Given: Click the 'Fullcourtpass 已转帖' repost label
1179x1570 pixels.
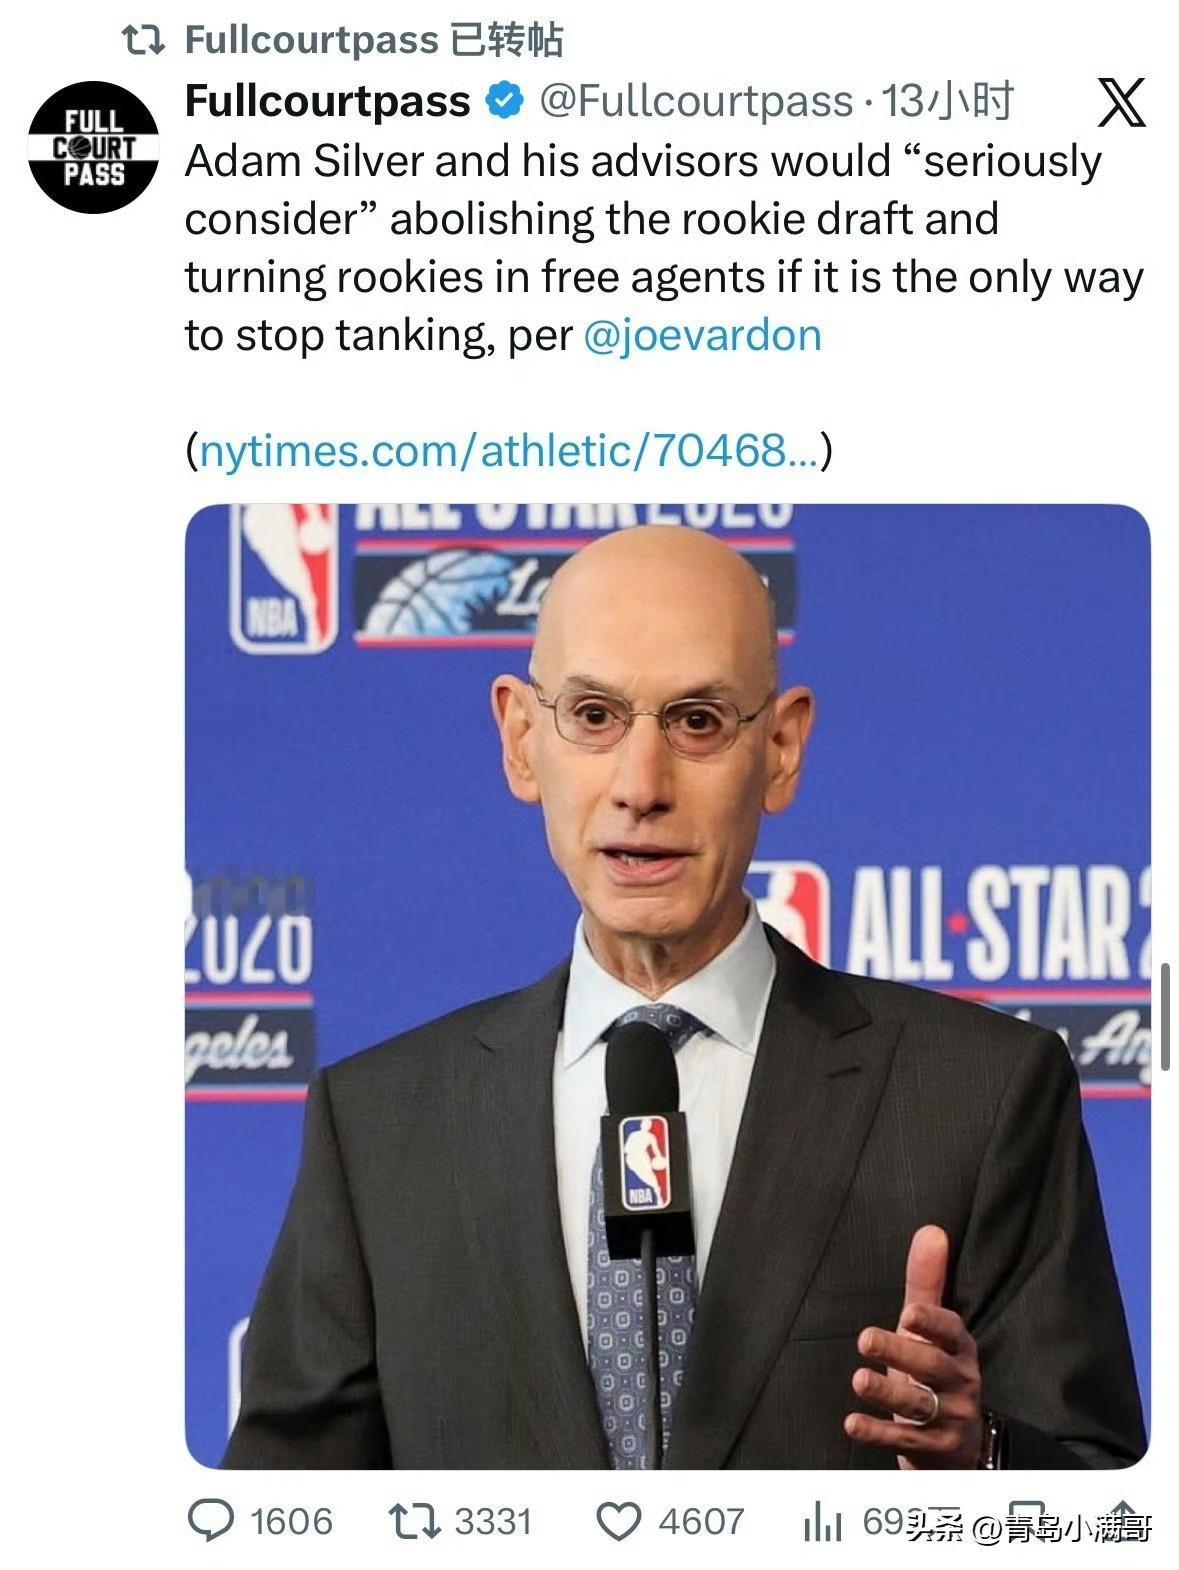Looking at the screenshot, I should [x=374, y=40].
